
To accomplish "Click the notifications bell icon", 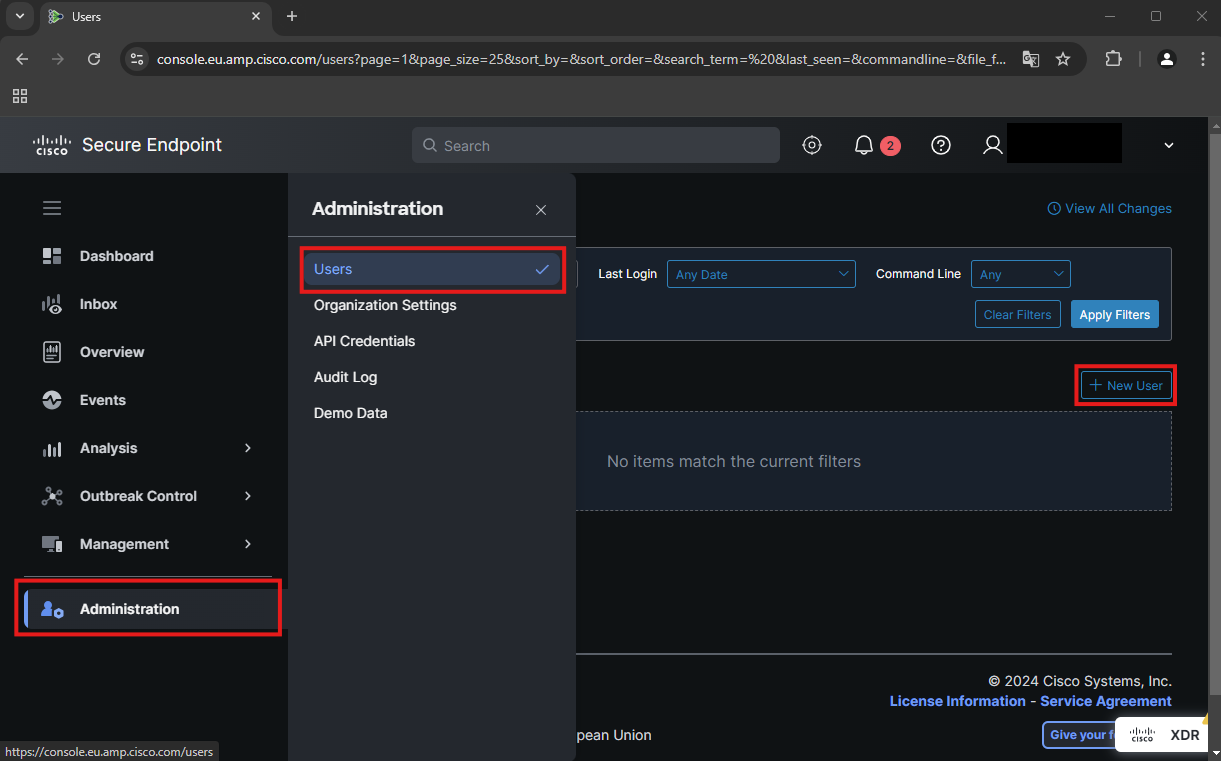I will [864, 145].
